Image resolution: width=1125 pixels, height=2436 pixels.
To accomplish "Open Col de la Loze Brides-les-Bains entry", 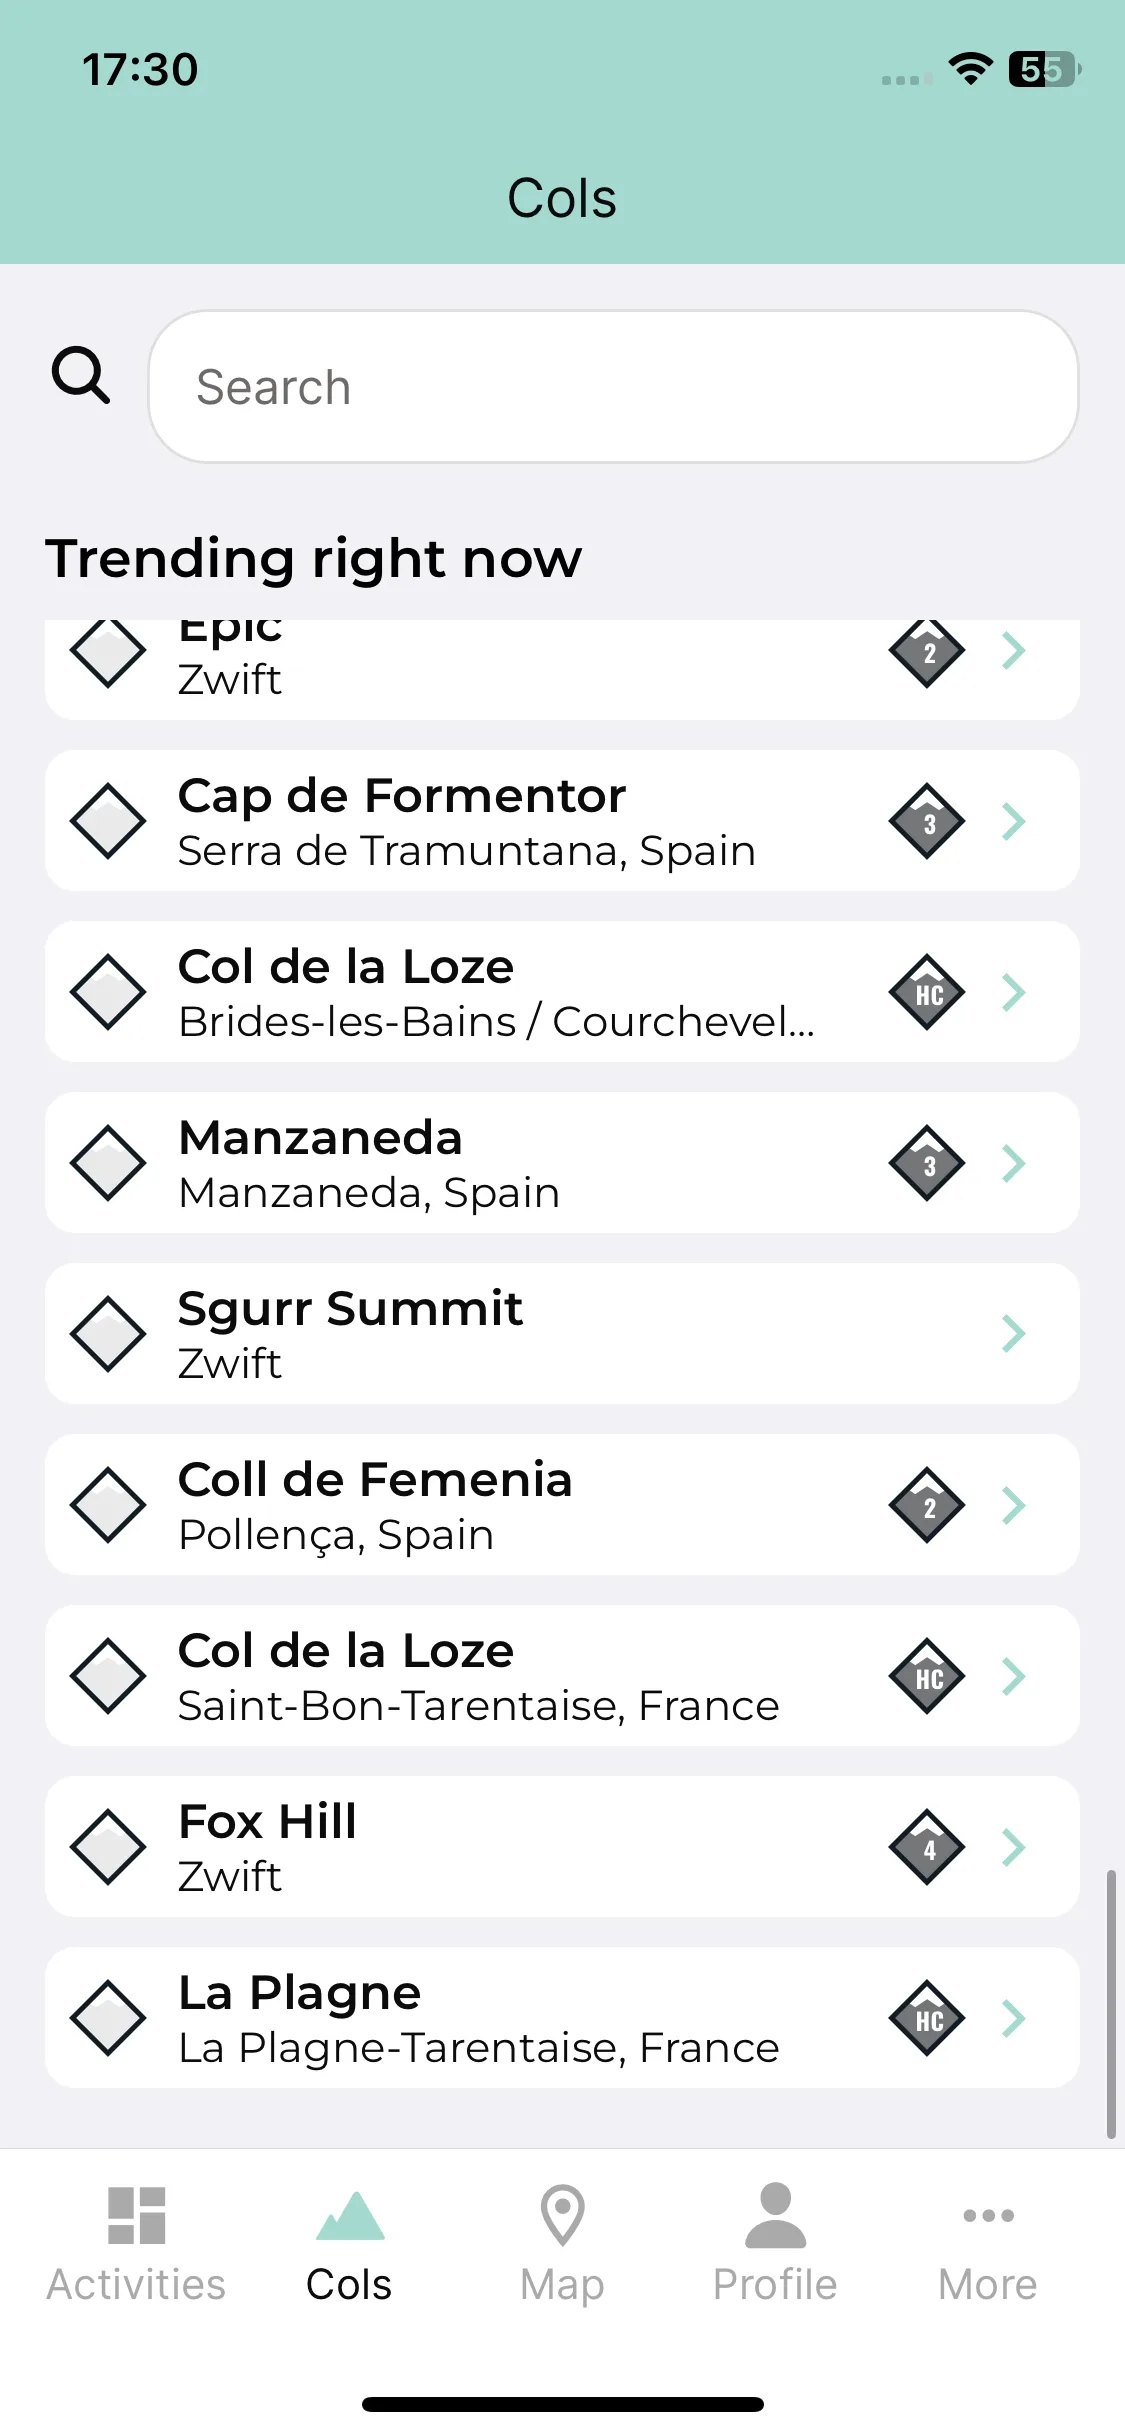I will [562, 992].
